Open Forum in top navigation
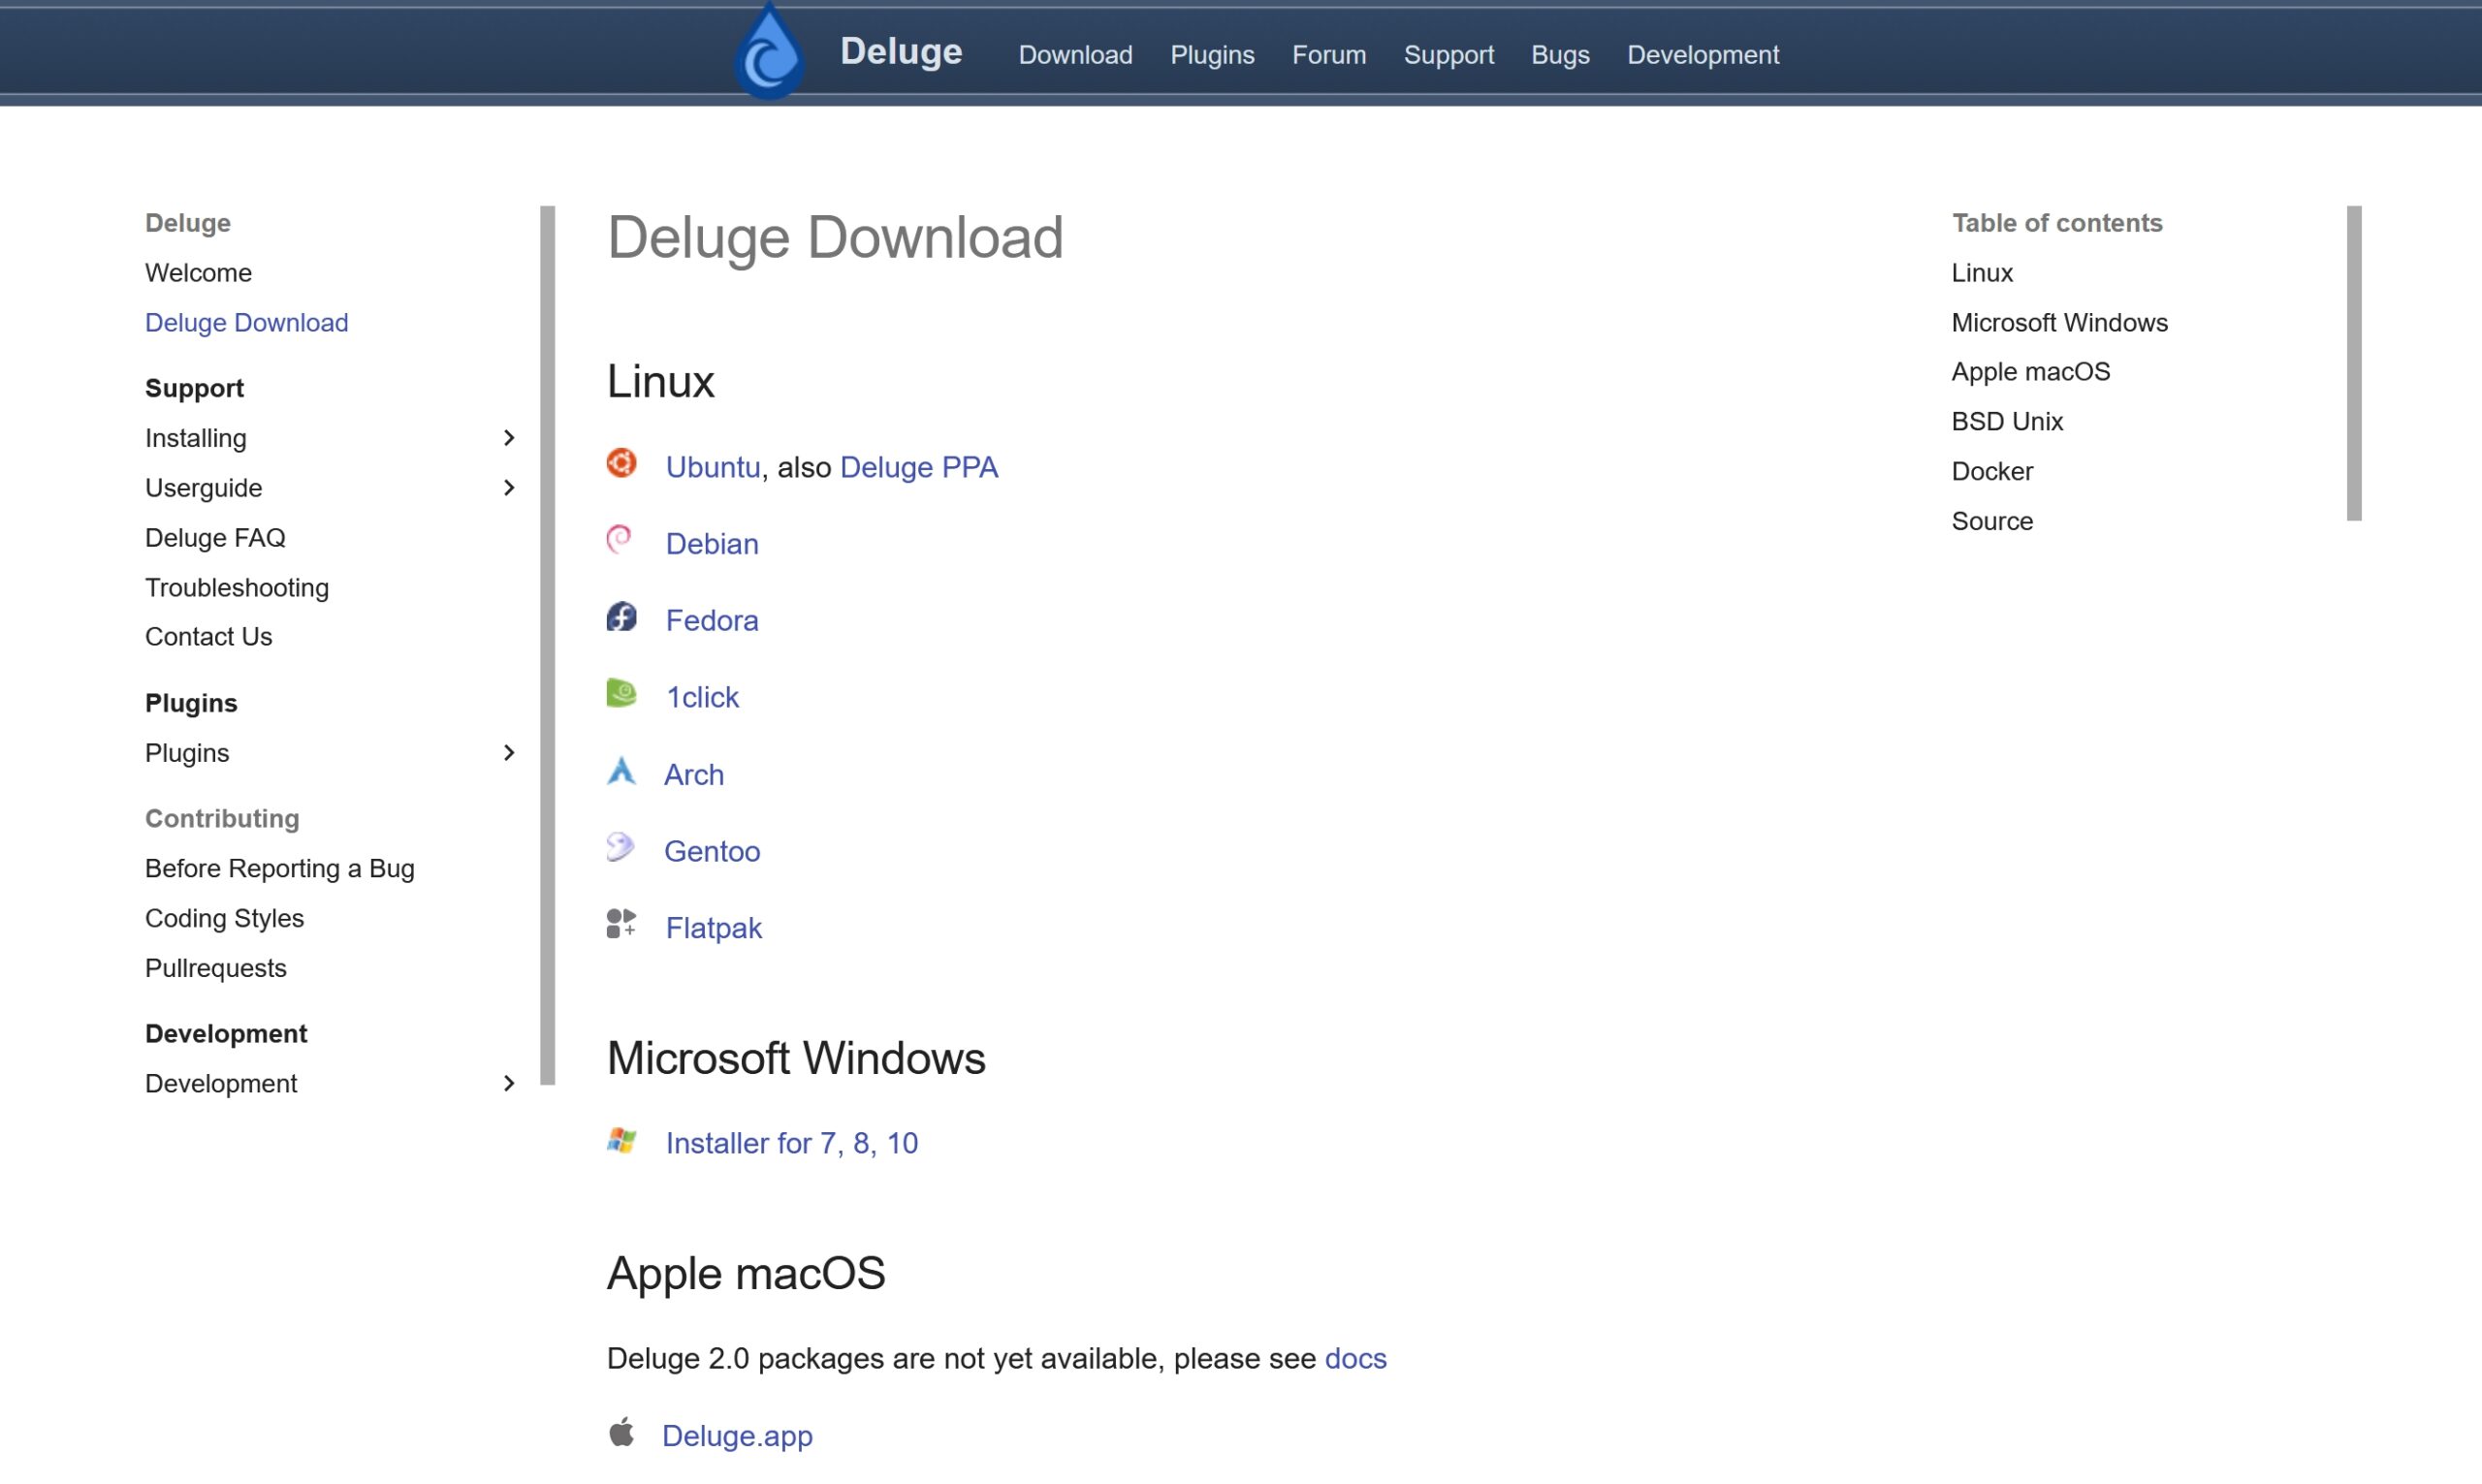 1329,55
